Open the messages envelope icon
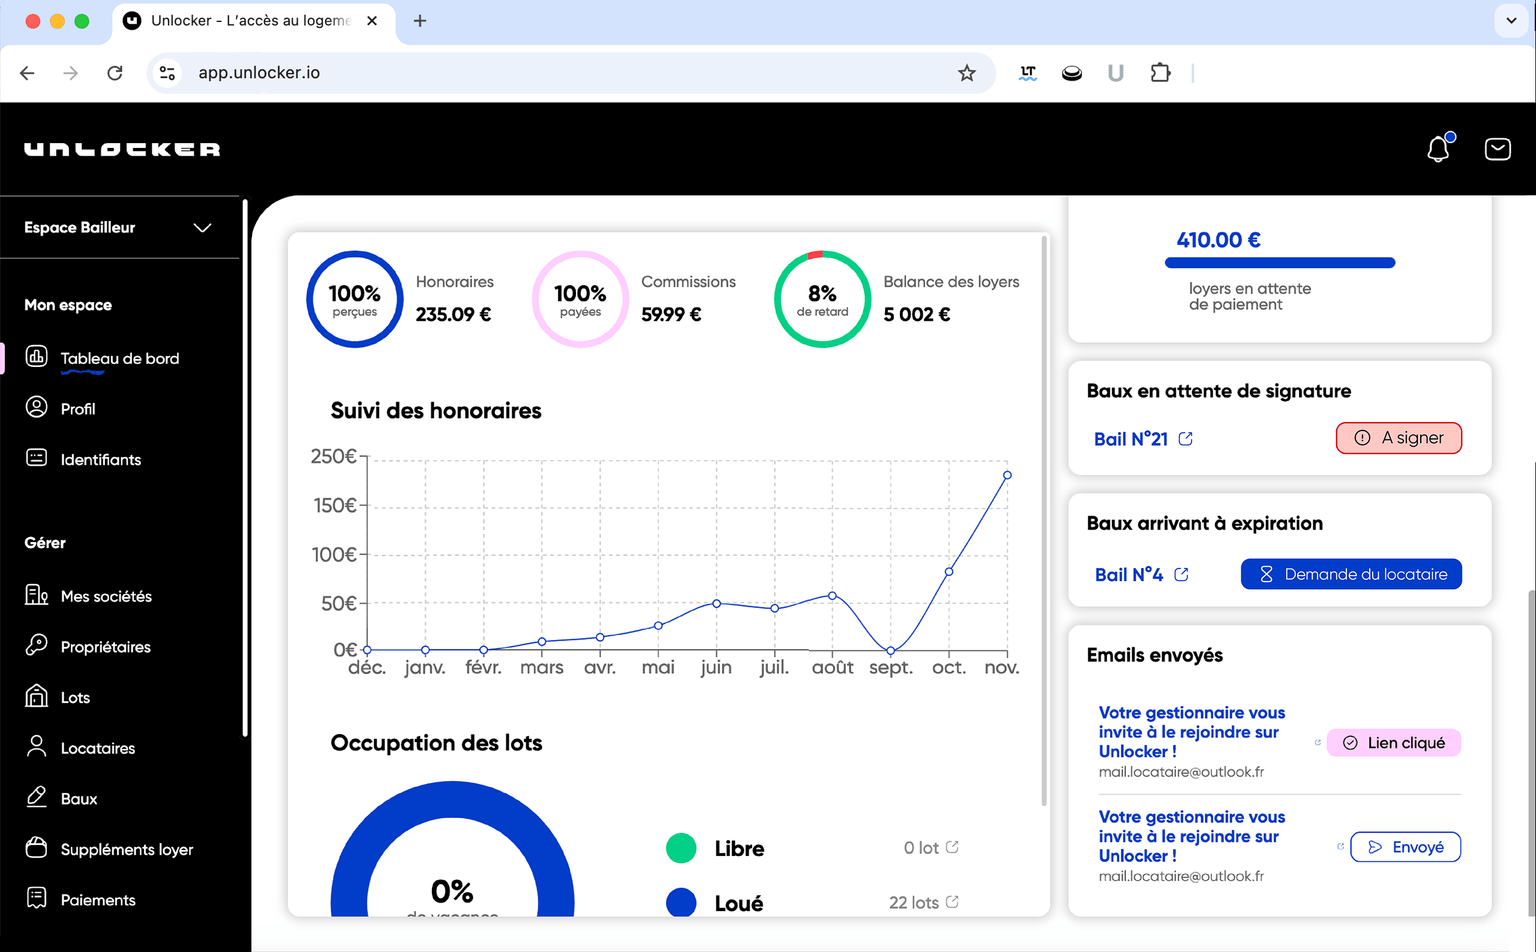 click(1497, 149)
